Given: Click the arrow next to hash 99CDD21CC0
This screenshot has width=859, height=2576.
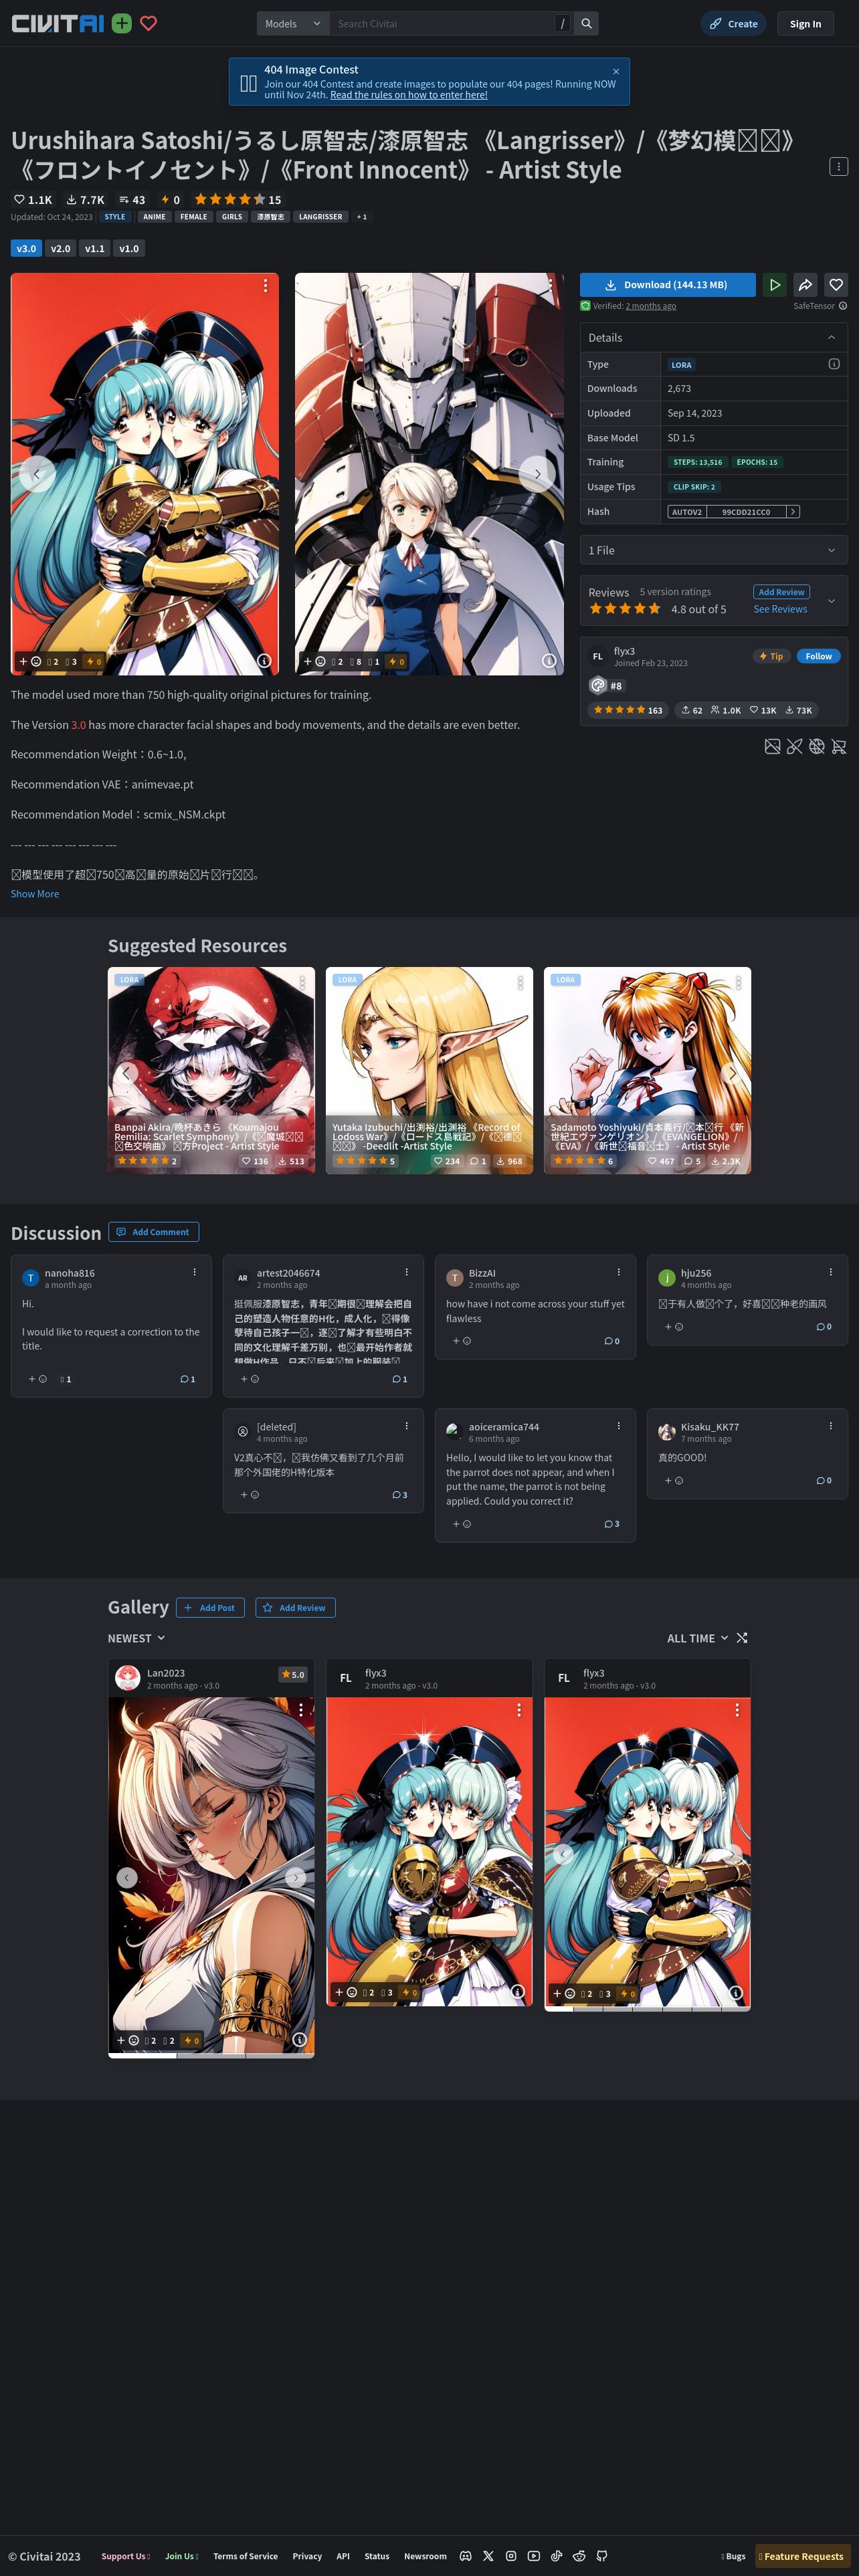Looking at the screenshot, I should click(793, 512).
